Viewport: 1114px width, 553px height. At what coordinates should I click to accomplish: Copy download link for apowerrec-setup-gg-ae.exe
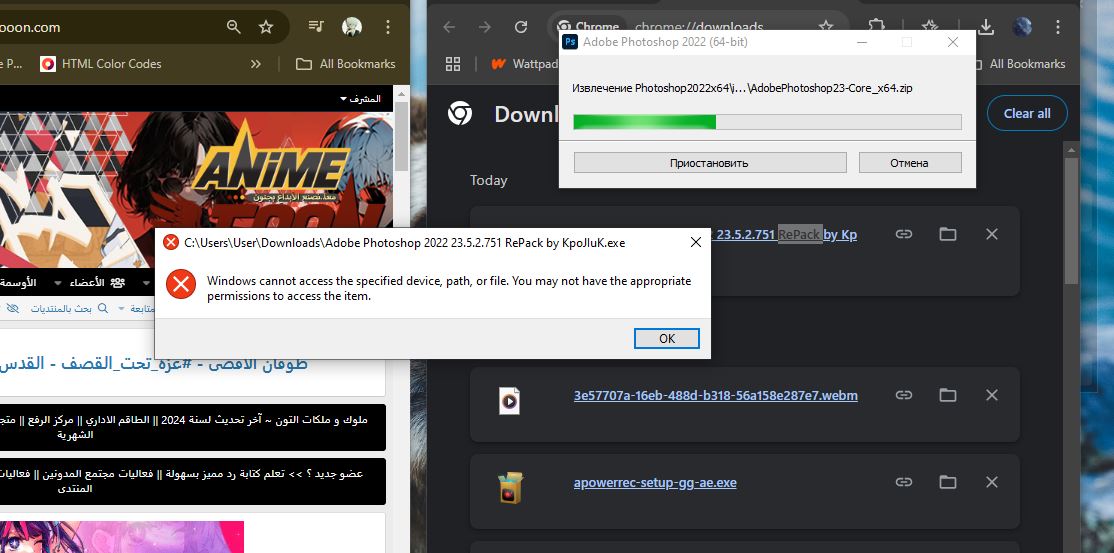904,482
